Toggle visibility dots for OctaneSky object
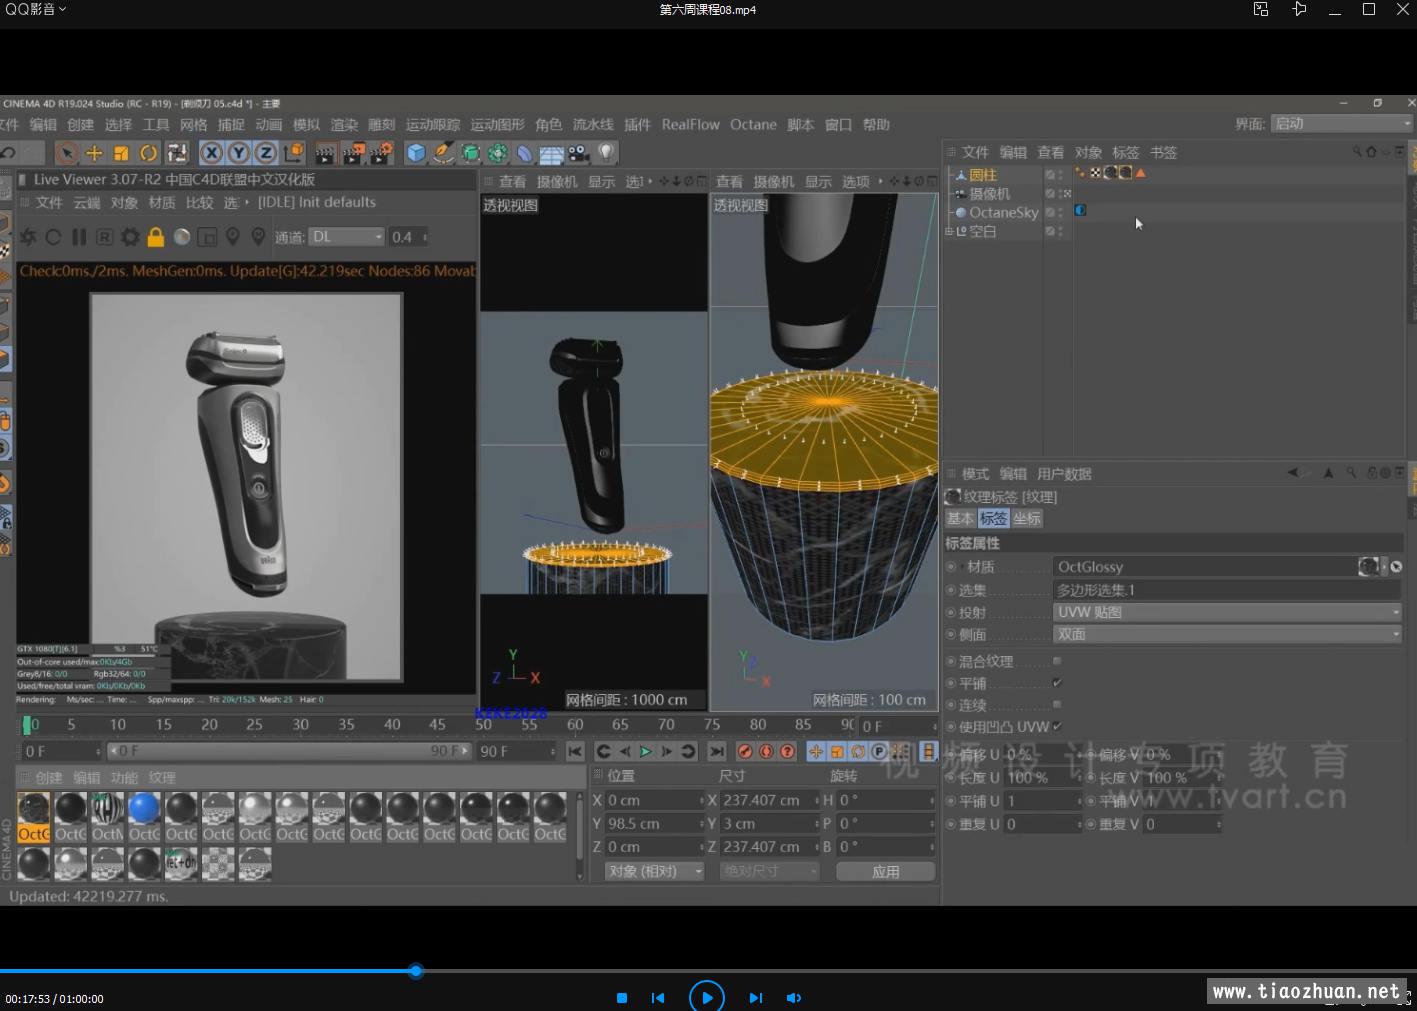The width and height of the screenshot is (1417, 1011). [1060, 212]
